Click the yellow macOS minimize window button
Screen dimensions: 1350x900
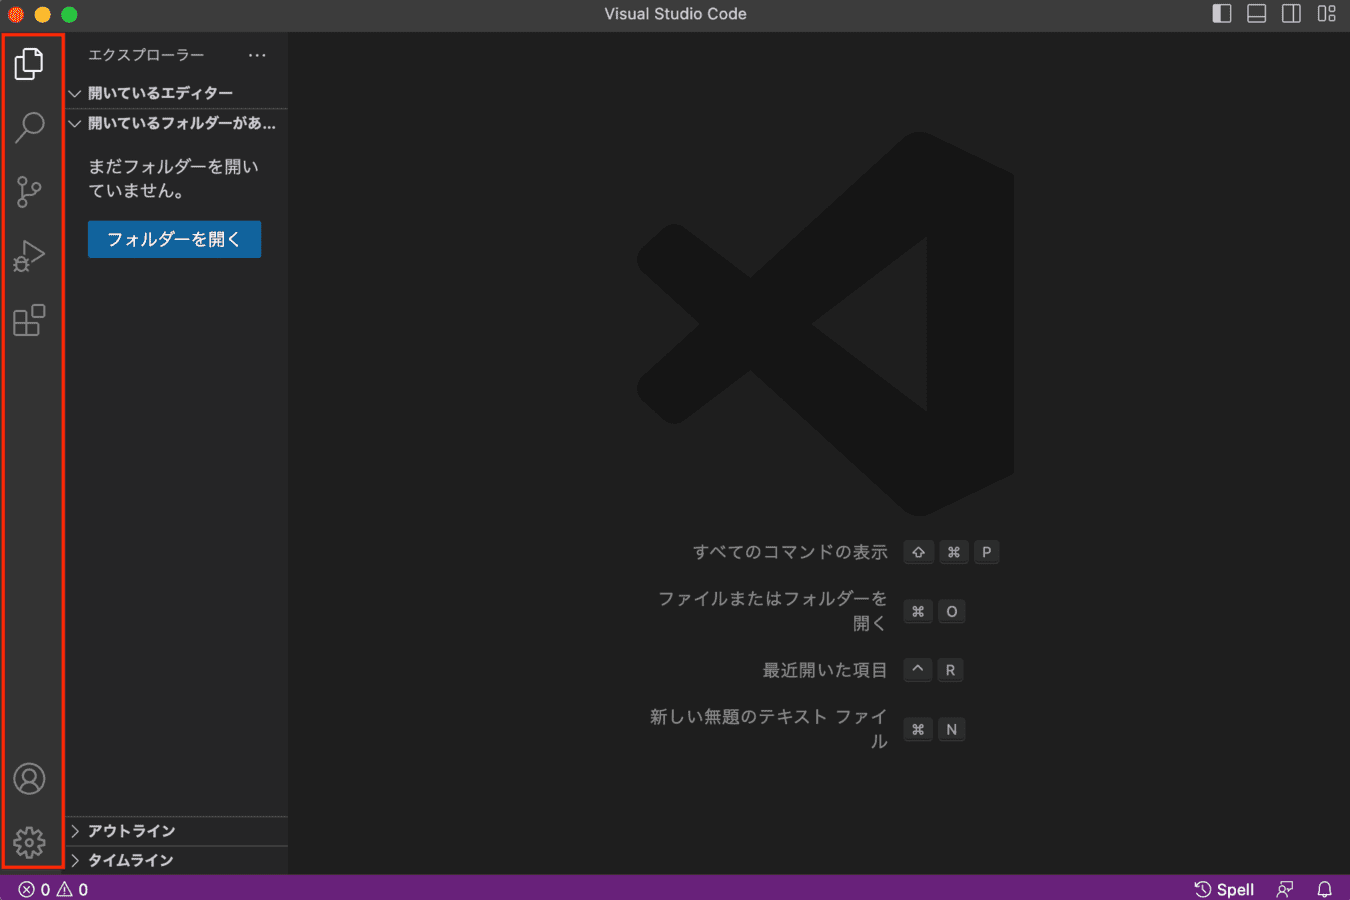tap(42, 14)
